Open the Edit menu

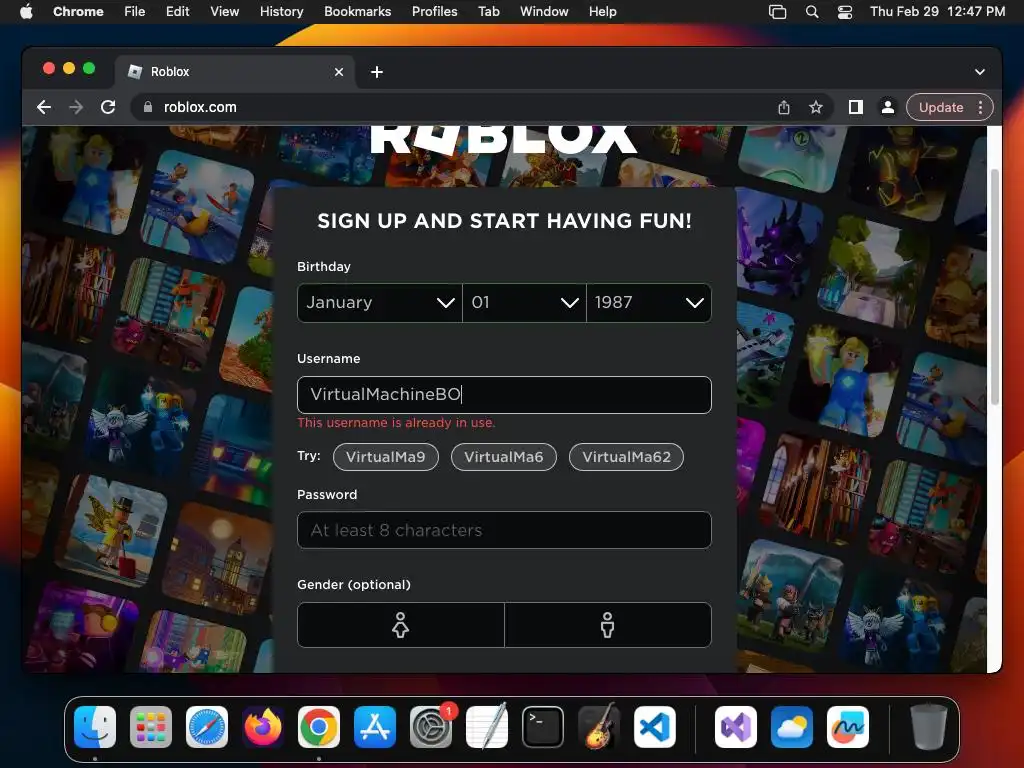178,11
